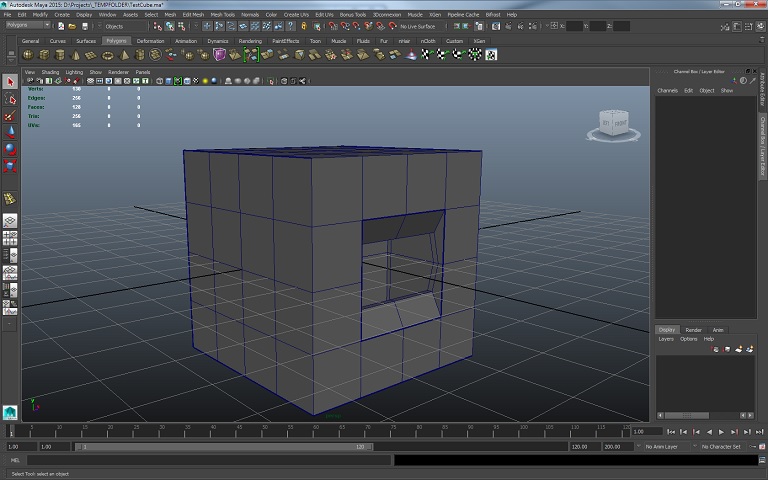Toggle smooth shade all in viewport toolbar
Screen dimensions: 768x480
click(168, 81)
